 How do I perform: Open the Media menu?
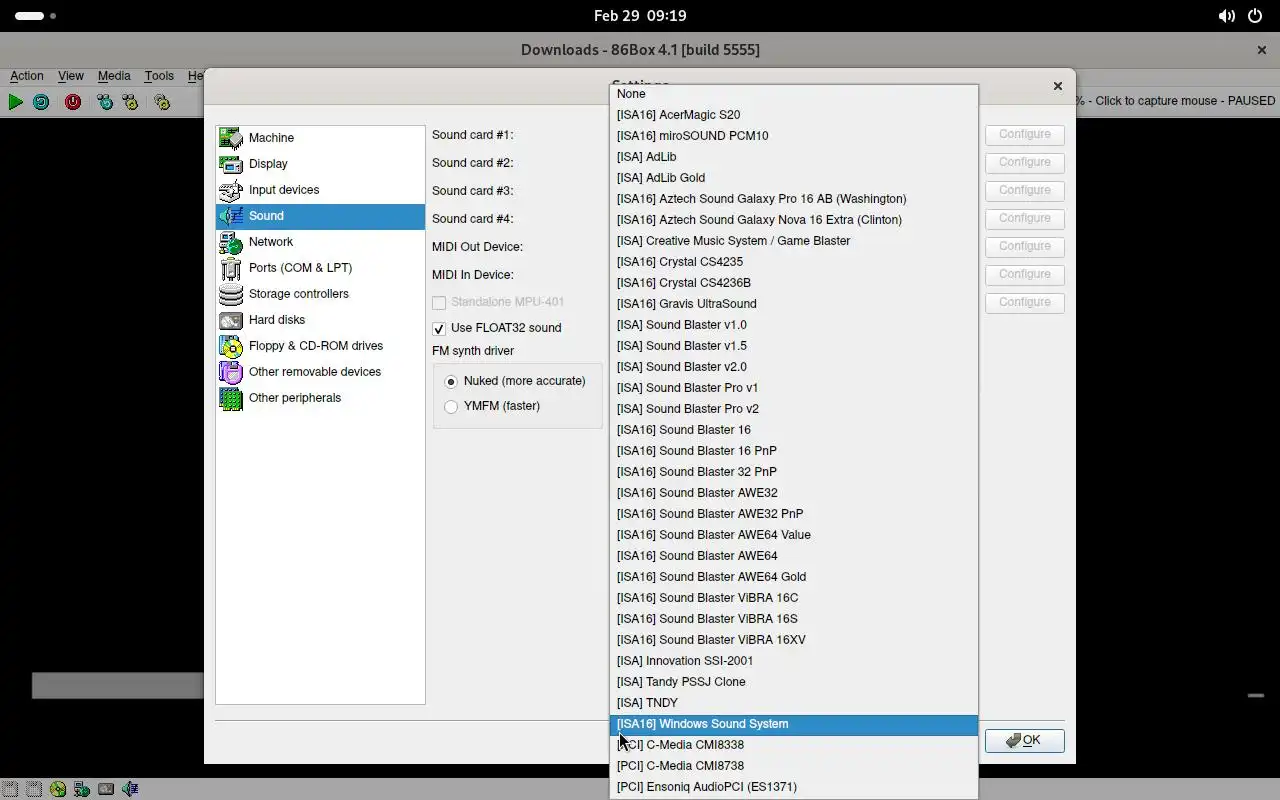[114, 76]
